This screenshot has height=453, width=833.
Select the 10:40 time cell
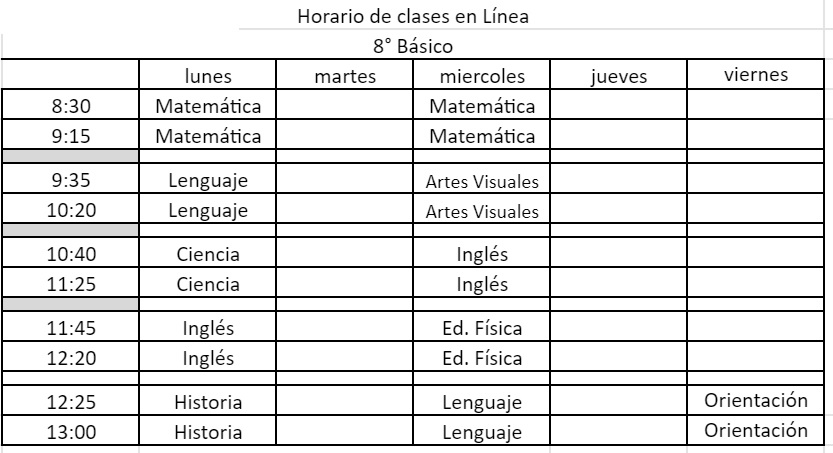pos(71,253)
